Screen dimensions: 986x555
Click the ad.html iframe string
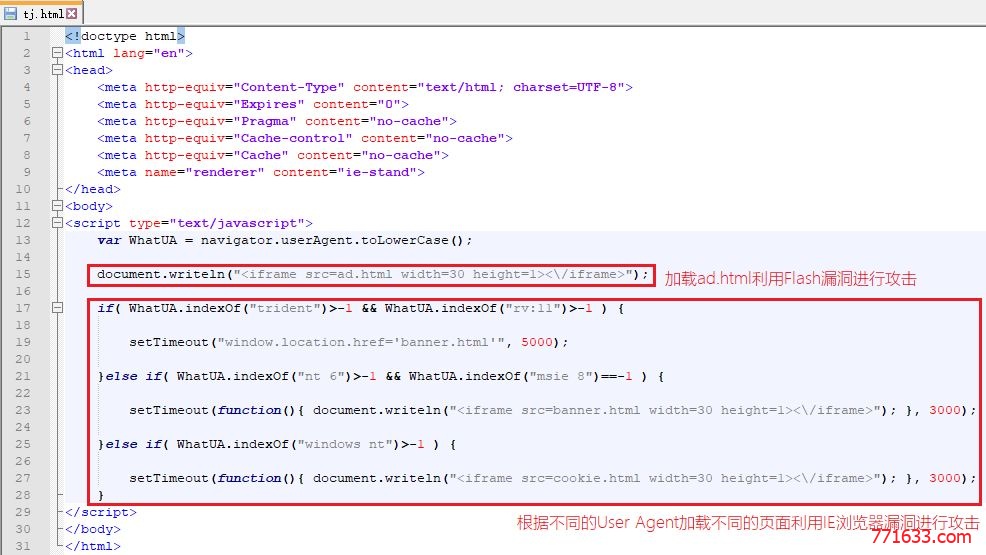click(x=433, y=273)
